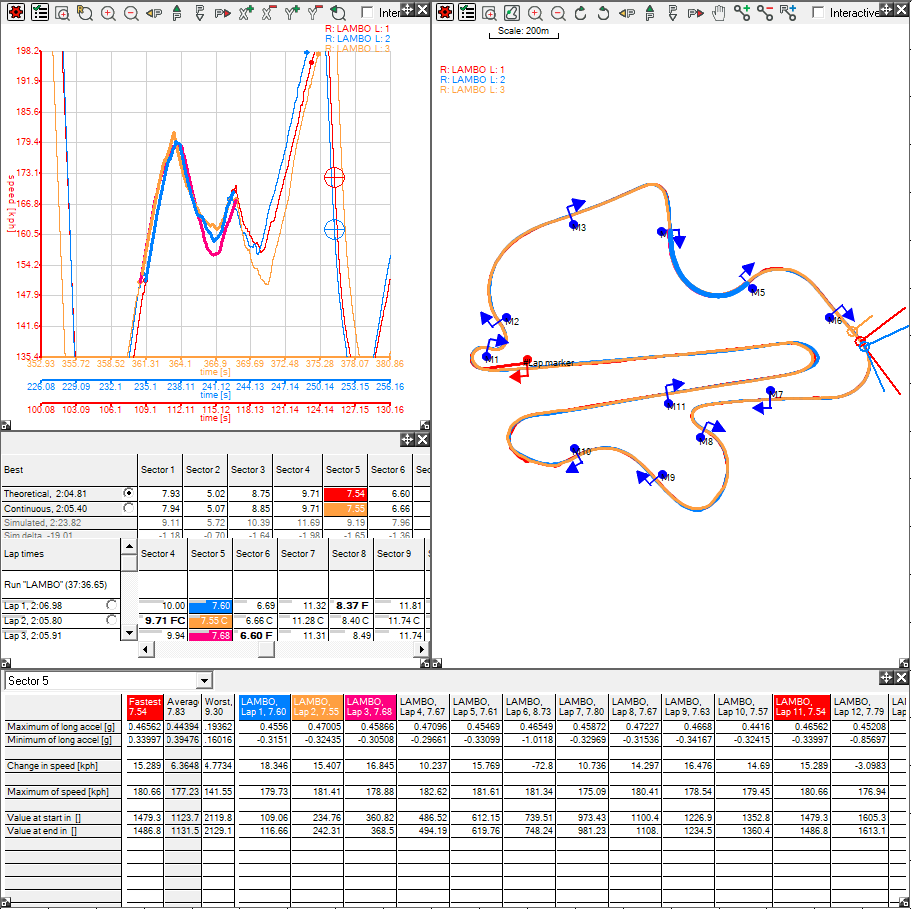Click the add track marker icon
The width and height of the screenshot is (912, 910).
point(742,12)
